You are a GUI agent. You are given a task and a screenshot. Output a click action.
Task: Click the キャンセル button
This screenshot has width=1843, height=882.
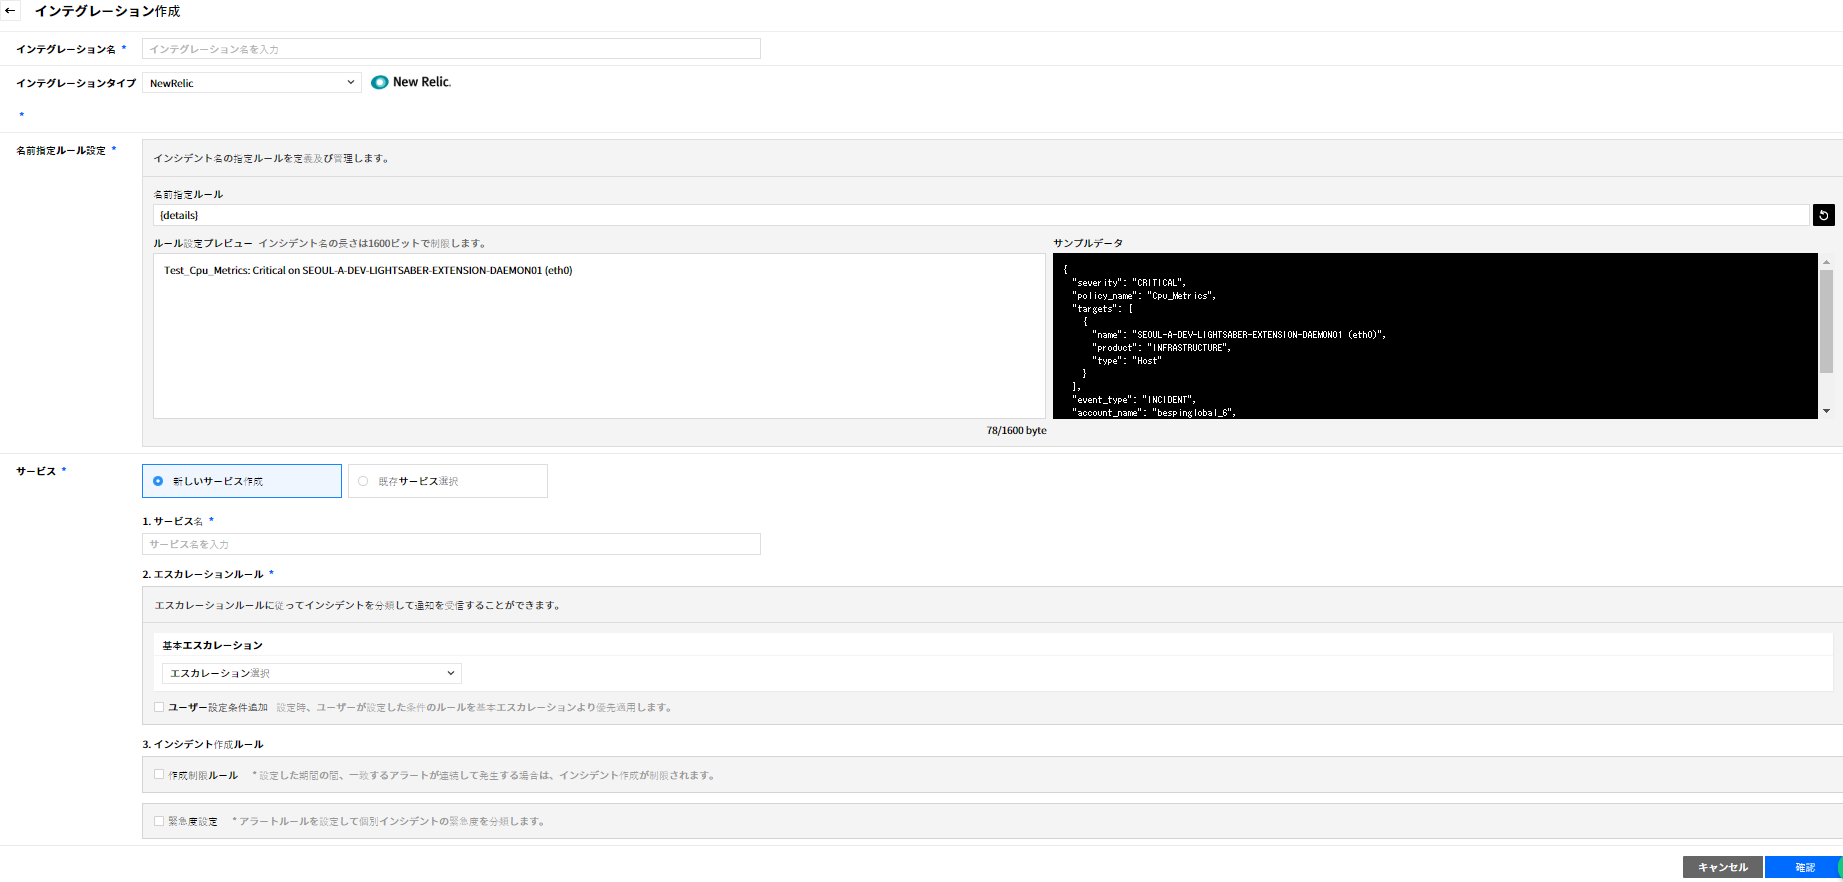[1722, 867]
